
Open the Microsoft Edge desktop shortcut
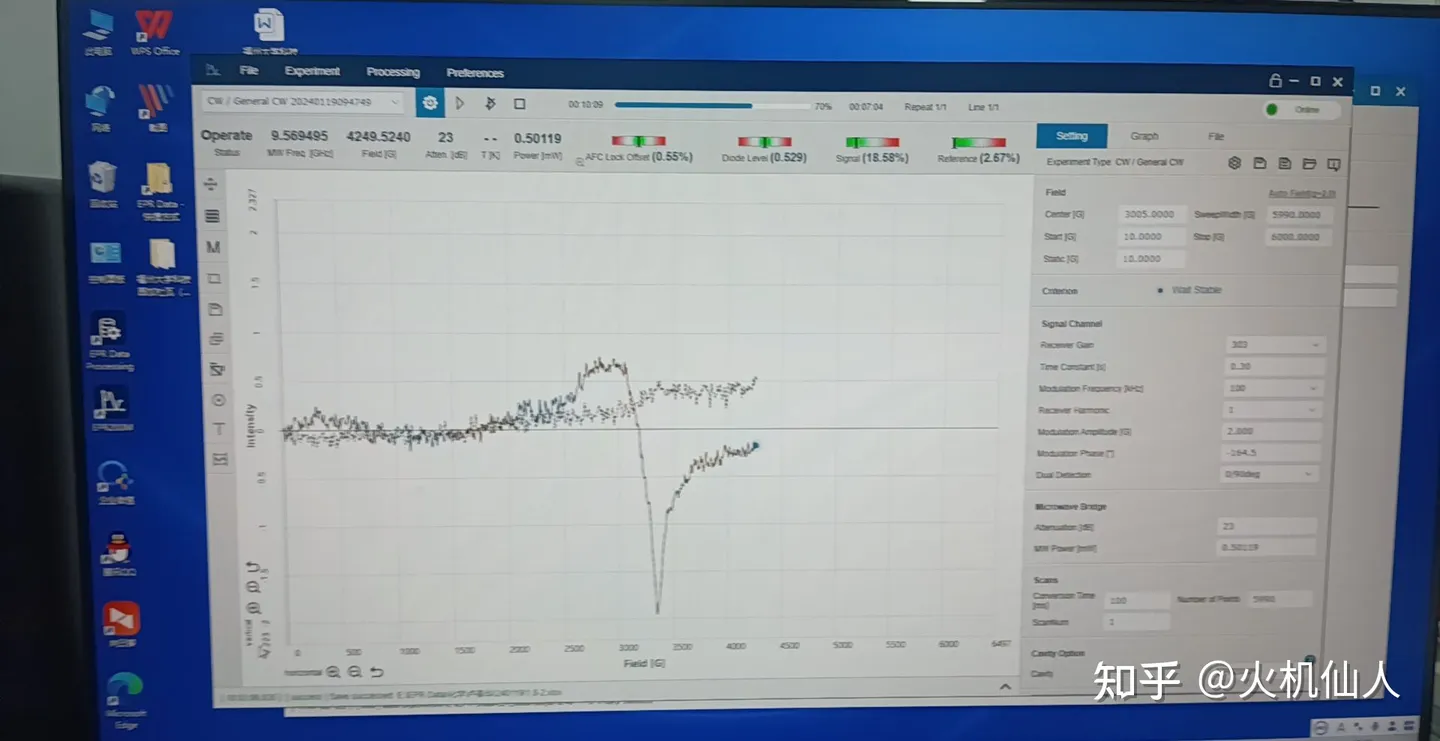pyautogui.click(x=126, y=702)
